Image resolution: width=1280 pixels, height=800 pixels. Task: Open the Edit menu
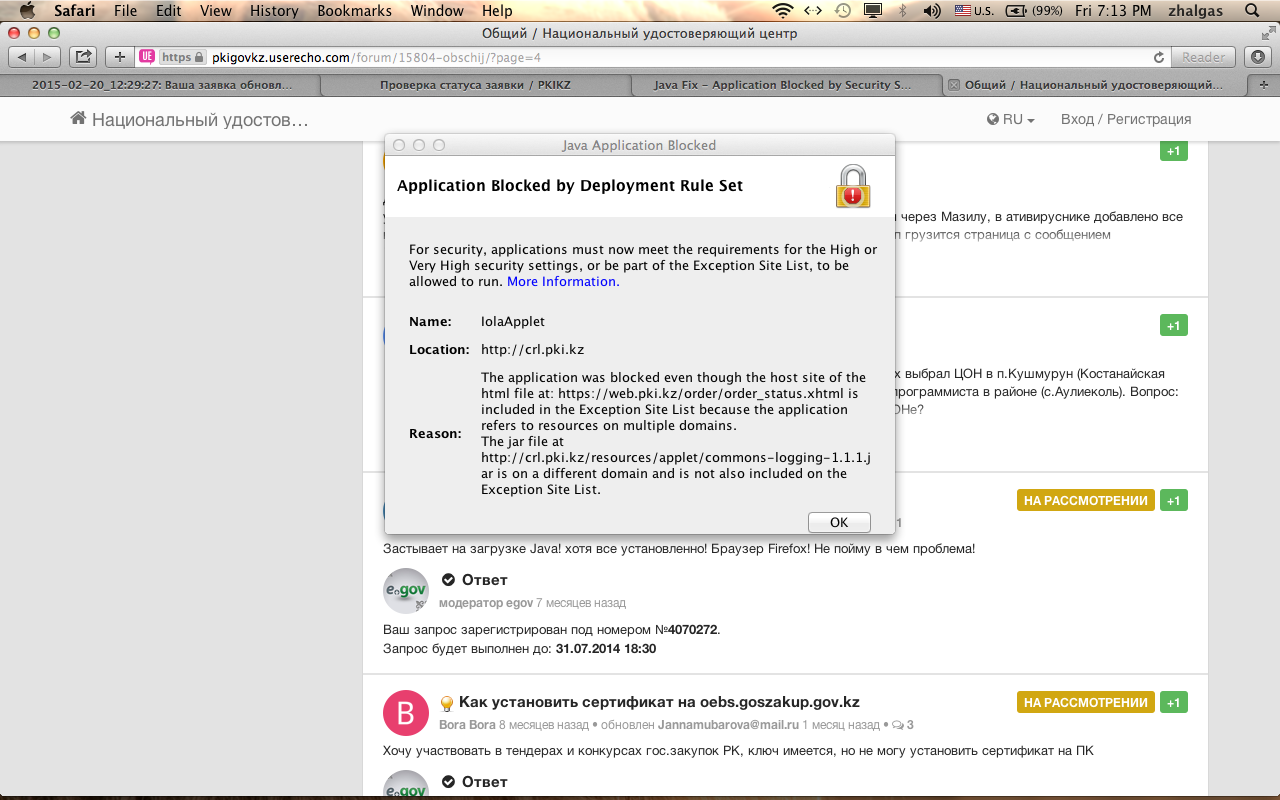[x=169, y=11]
